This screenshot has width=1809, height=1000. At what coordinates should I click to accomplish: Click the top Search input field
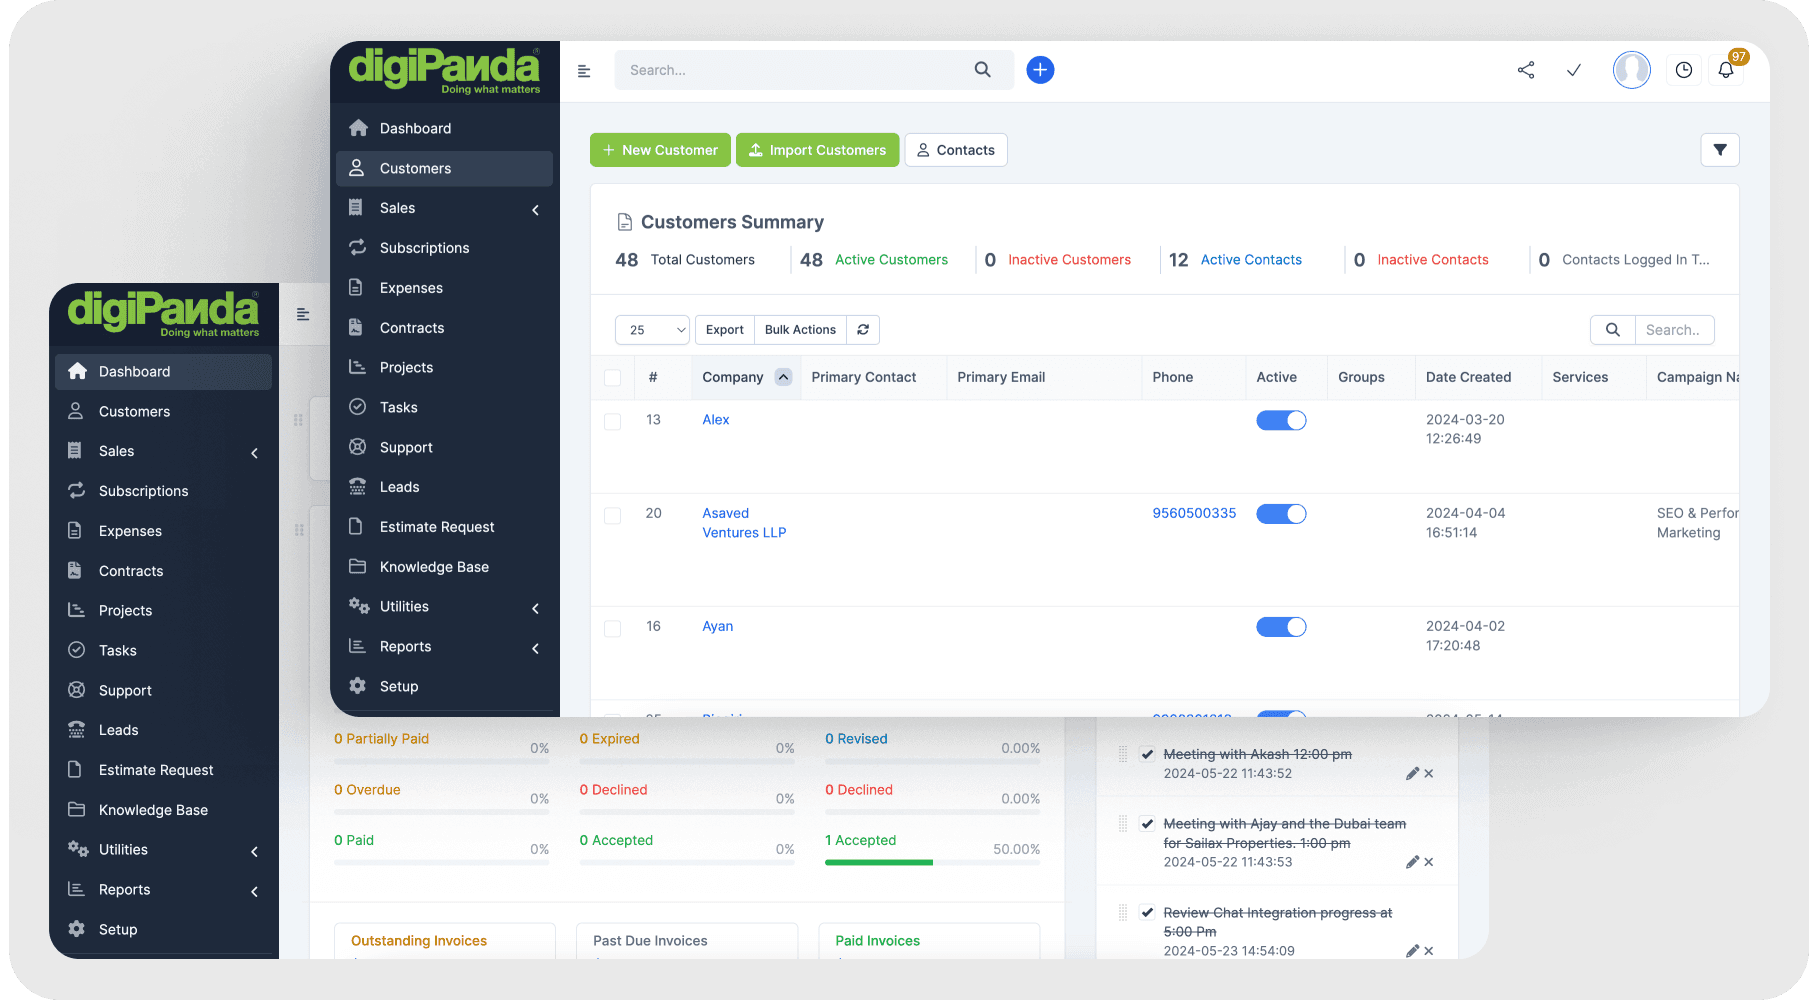click(795, 70)
